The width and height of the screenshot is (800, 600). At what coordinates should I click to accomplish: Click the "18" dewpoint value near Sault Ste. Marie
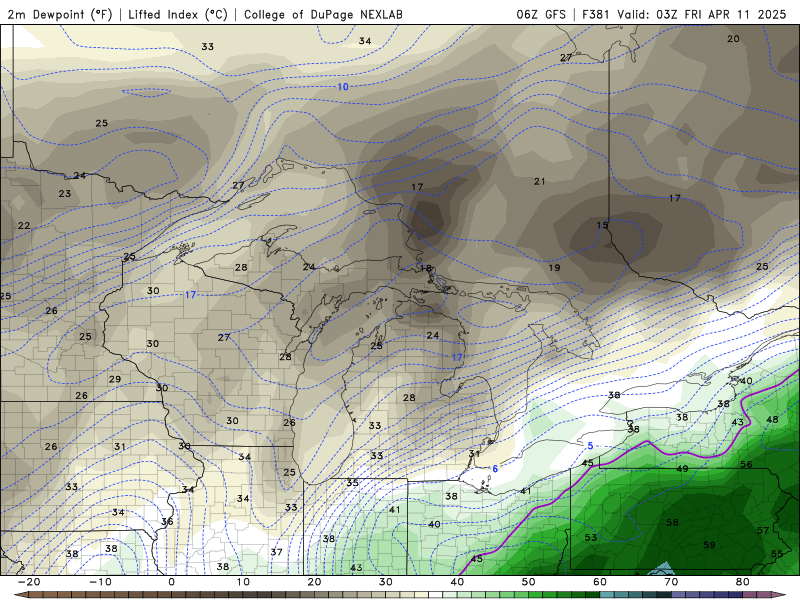[x=426, y=268]
